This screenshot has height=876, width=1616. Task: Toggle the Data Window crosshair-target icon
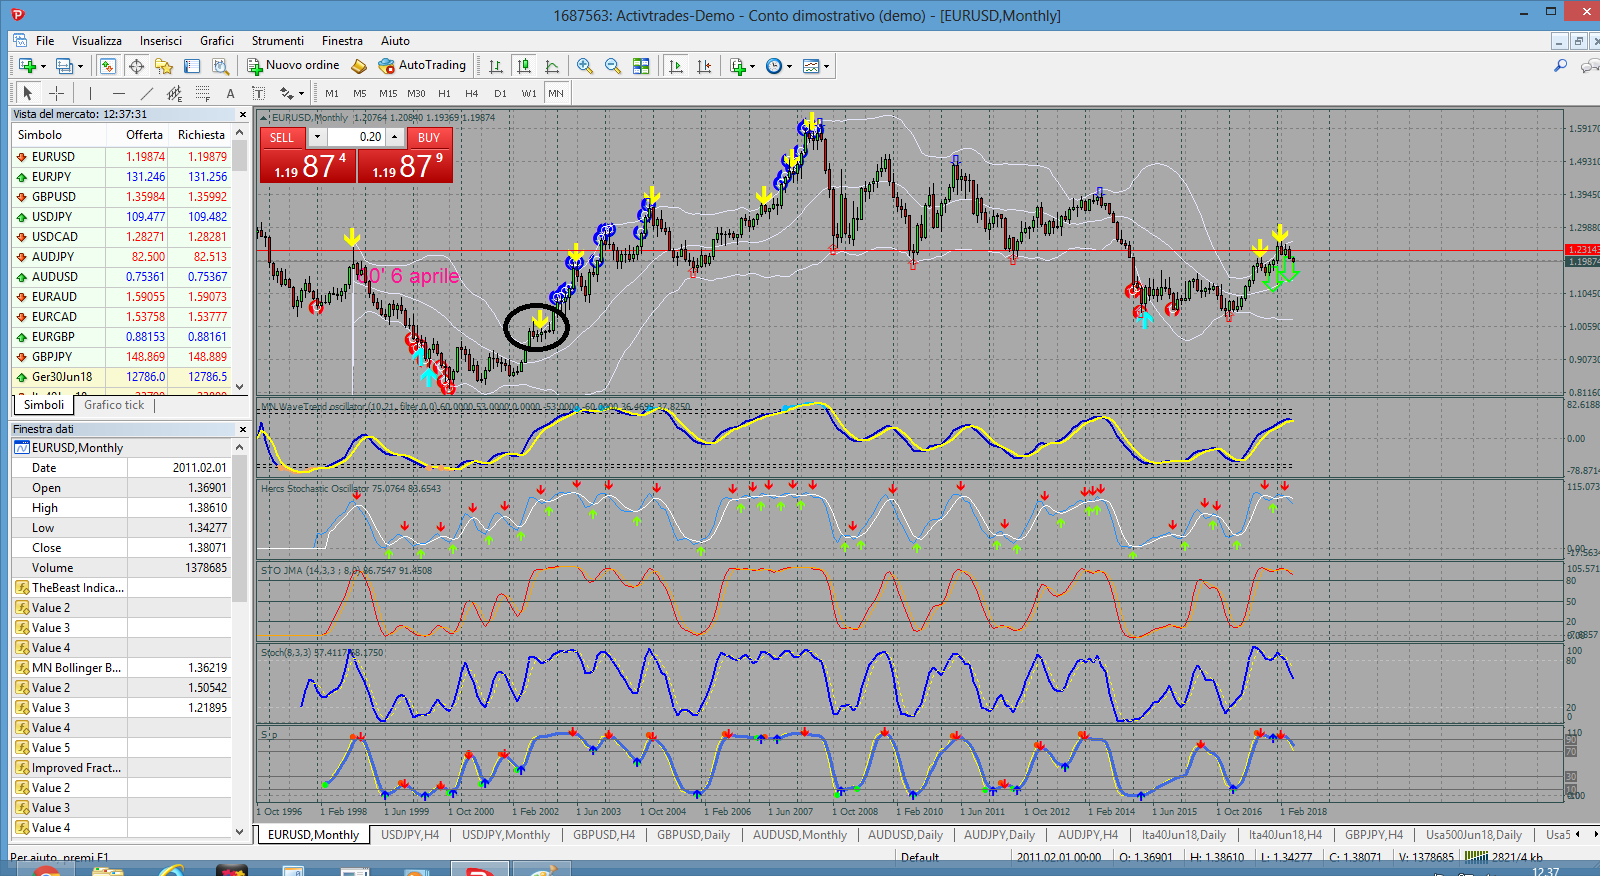pos(136,66)
